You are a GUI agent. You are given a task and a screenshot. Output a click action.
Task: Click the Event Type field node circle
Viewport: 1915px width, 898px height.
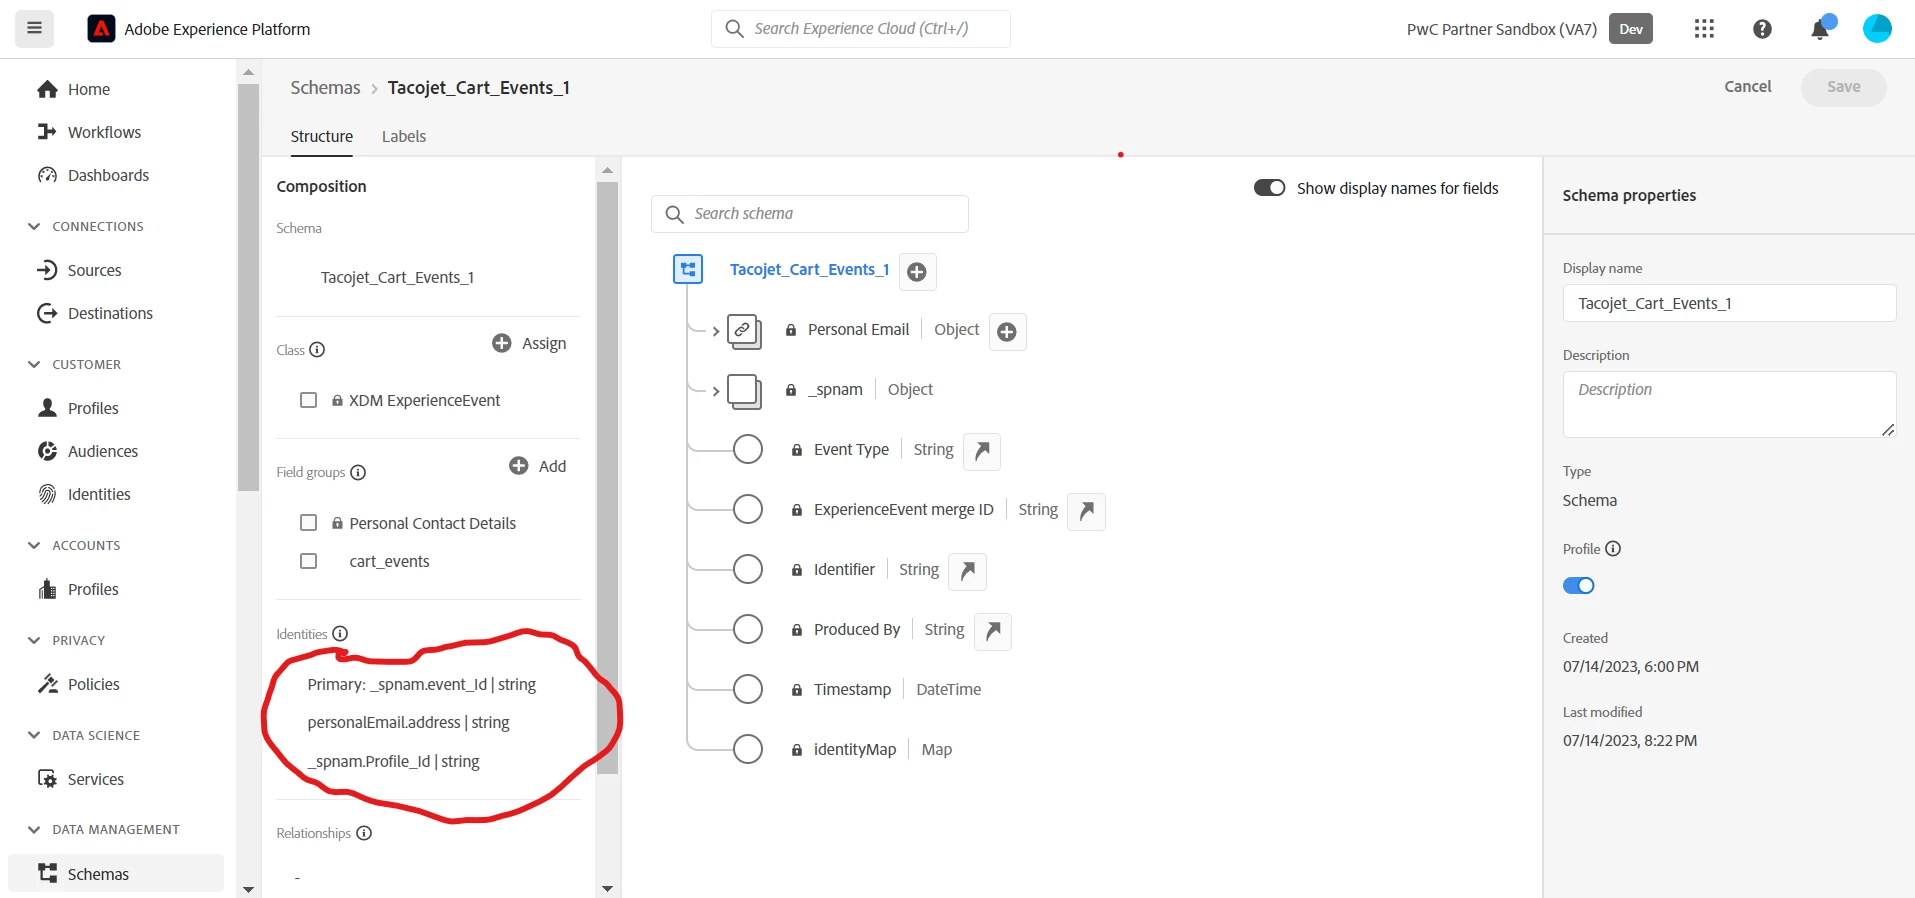coord(748,449)
